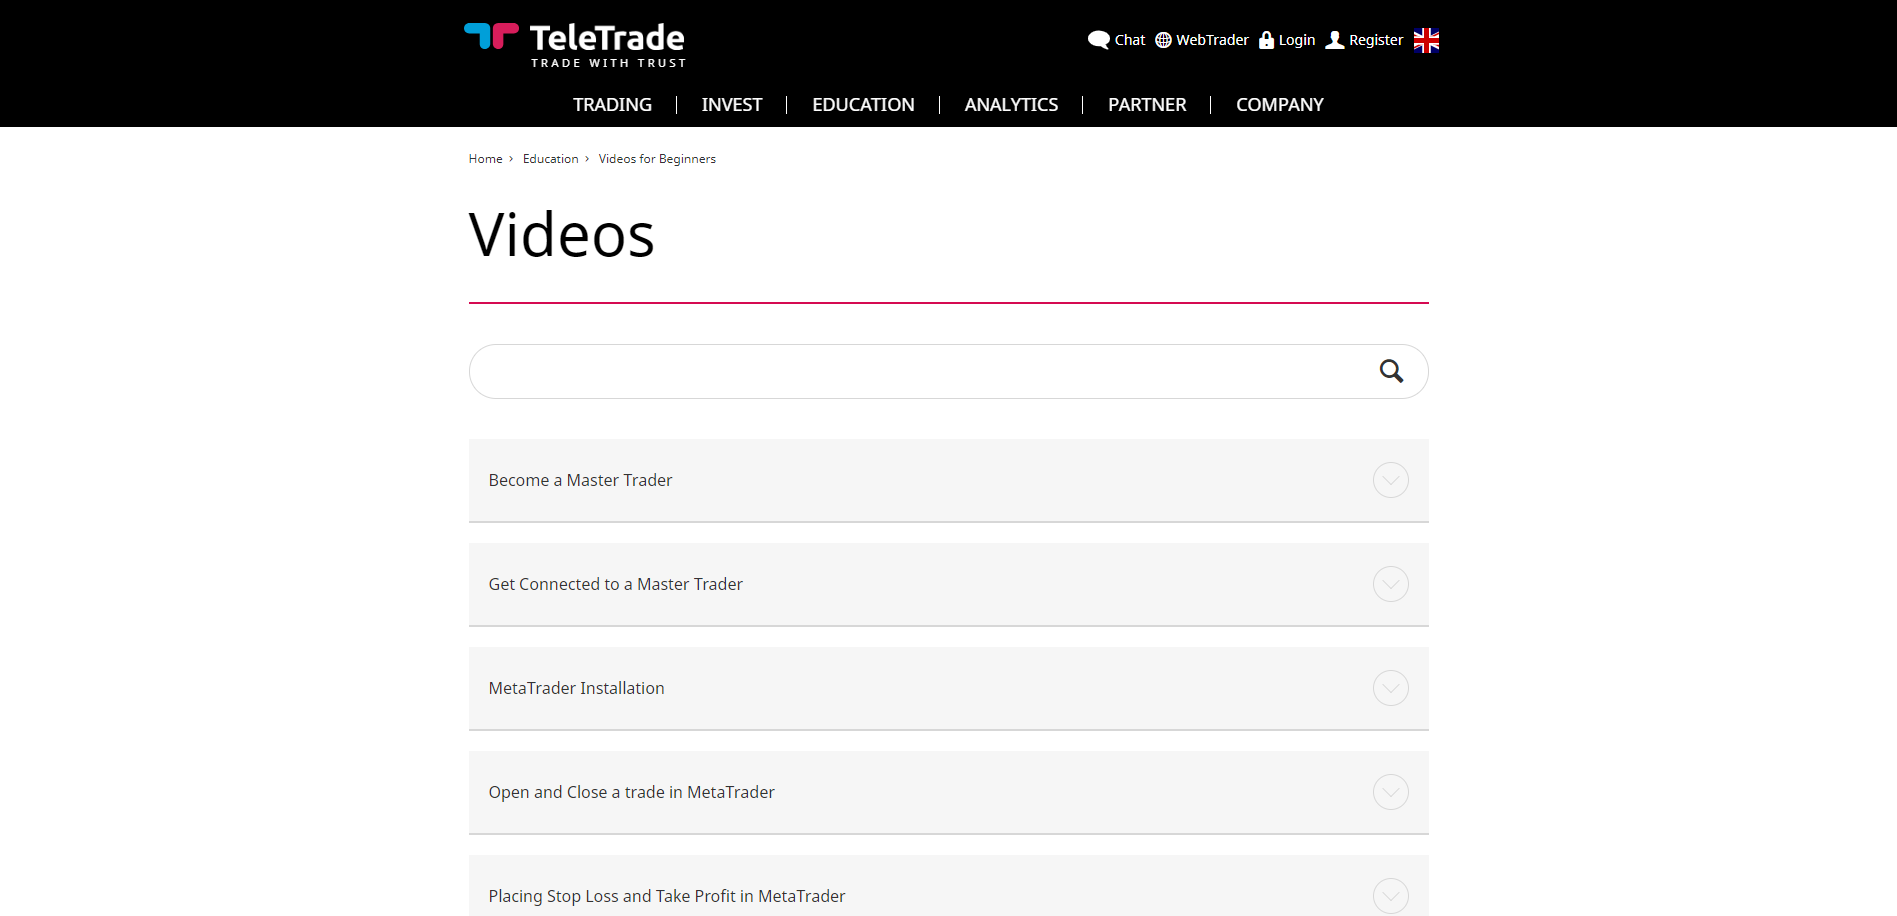Open the PARTNER section
This screenshot has height=916, width=1897.
coord(1146,104)
